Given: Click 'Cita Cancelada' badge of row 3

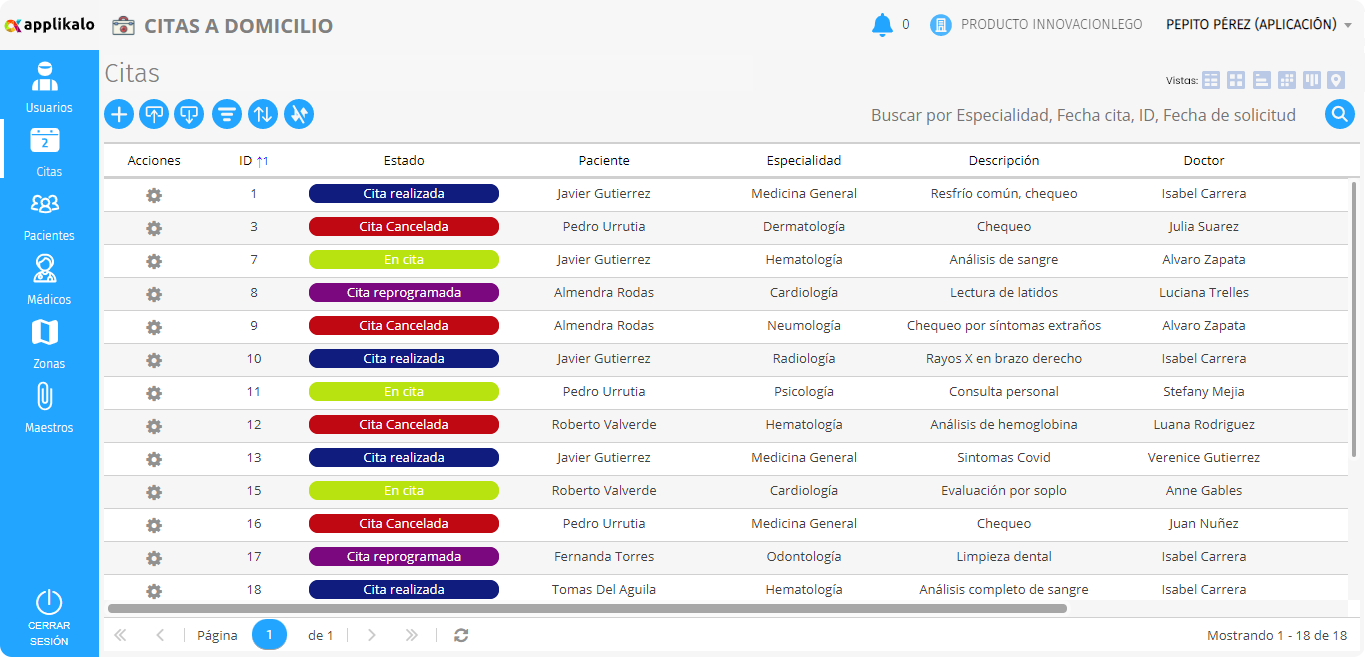Looking at the screenshot, I should 404,227.
